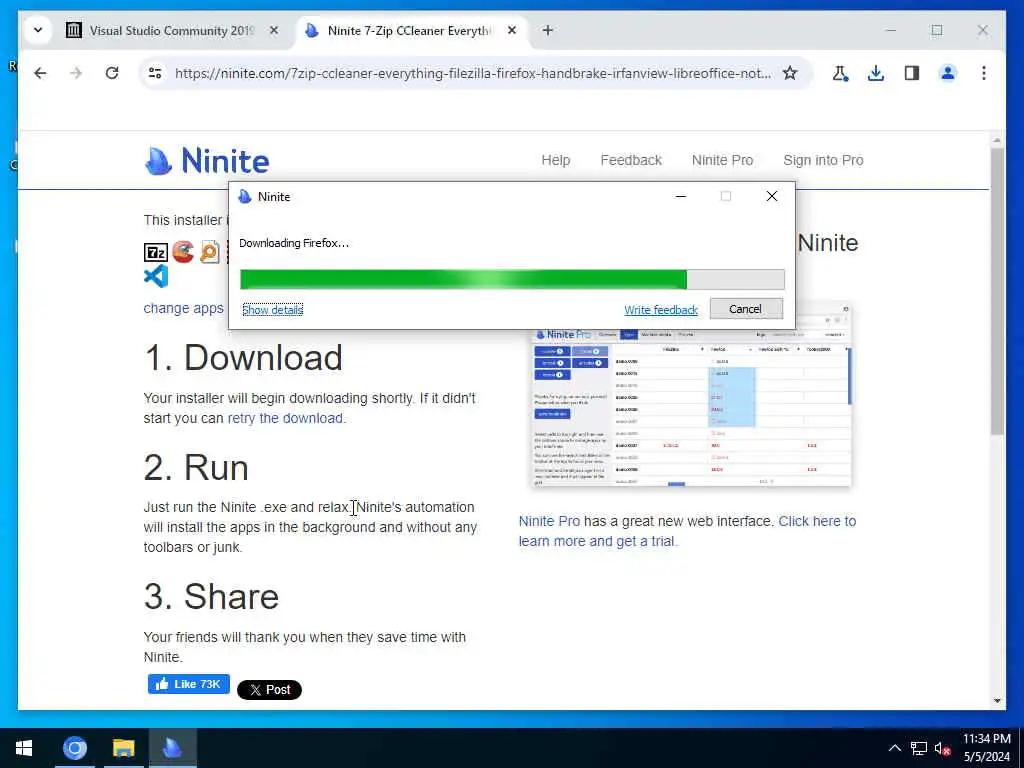
Task: View site information icon in address bar
Action: tap(155, 73)
